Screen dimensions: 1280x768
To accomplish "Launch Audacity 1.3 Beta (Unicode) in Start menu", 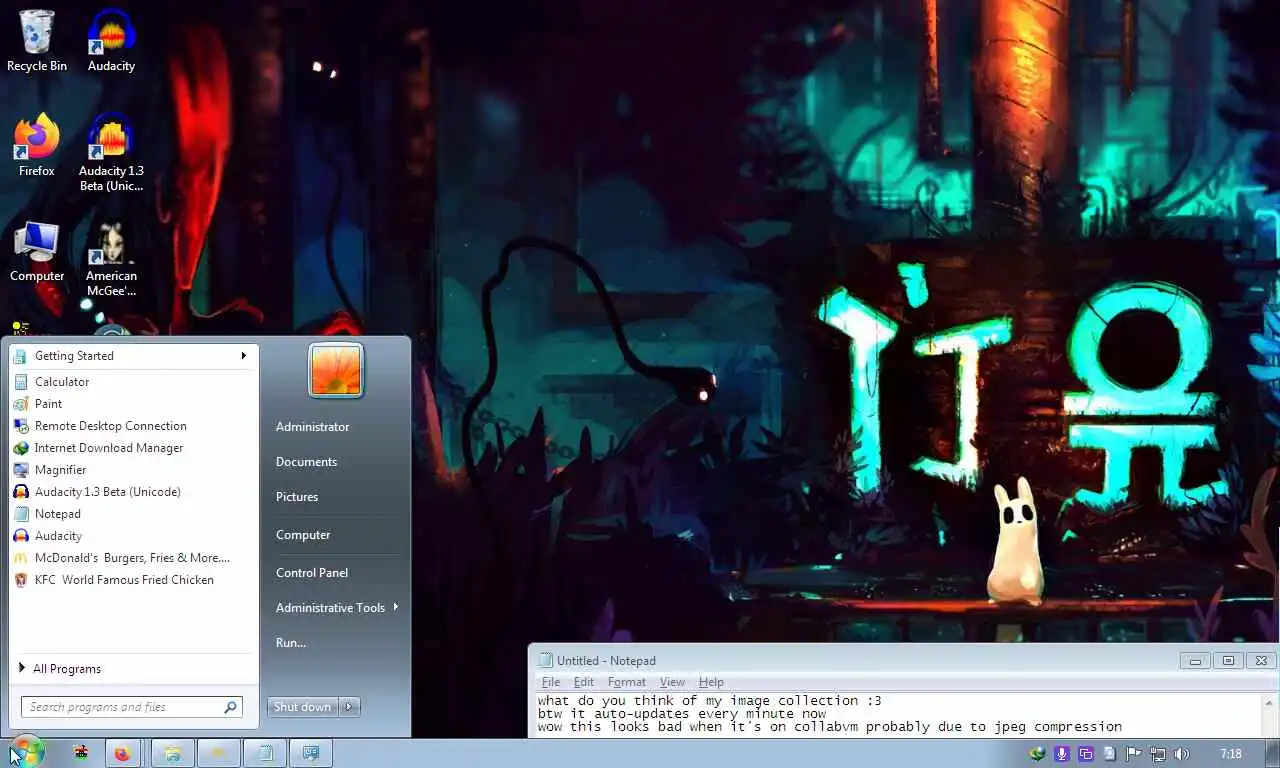I will coord(134,492).
